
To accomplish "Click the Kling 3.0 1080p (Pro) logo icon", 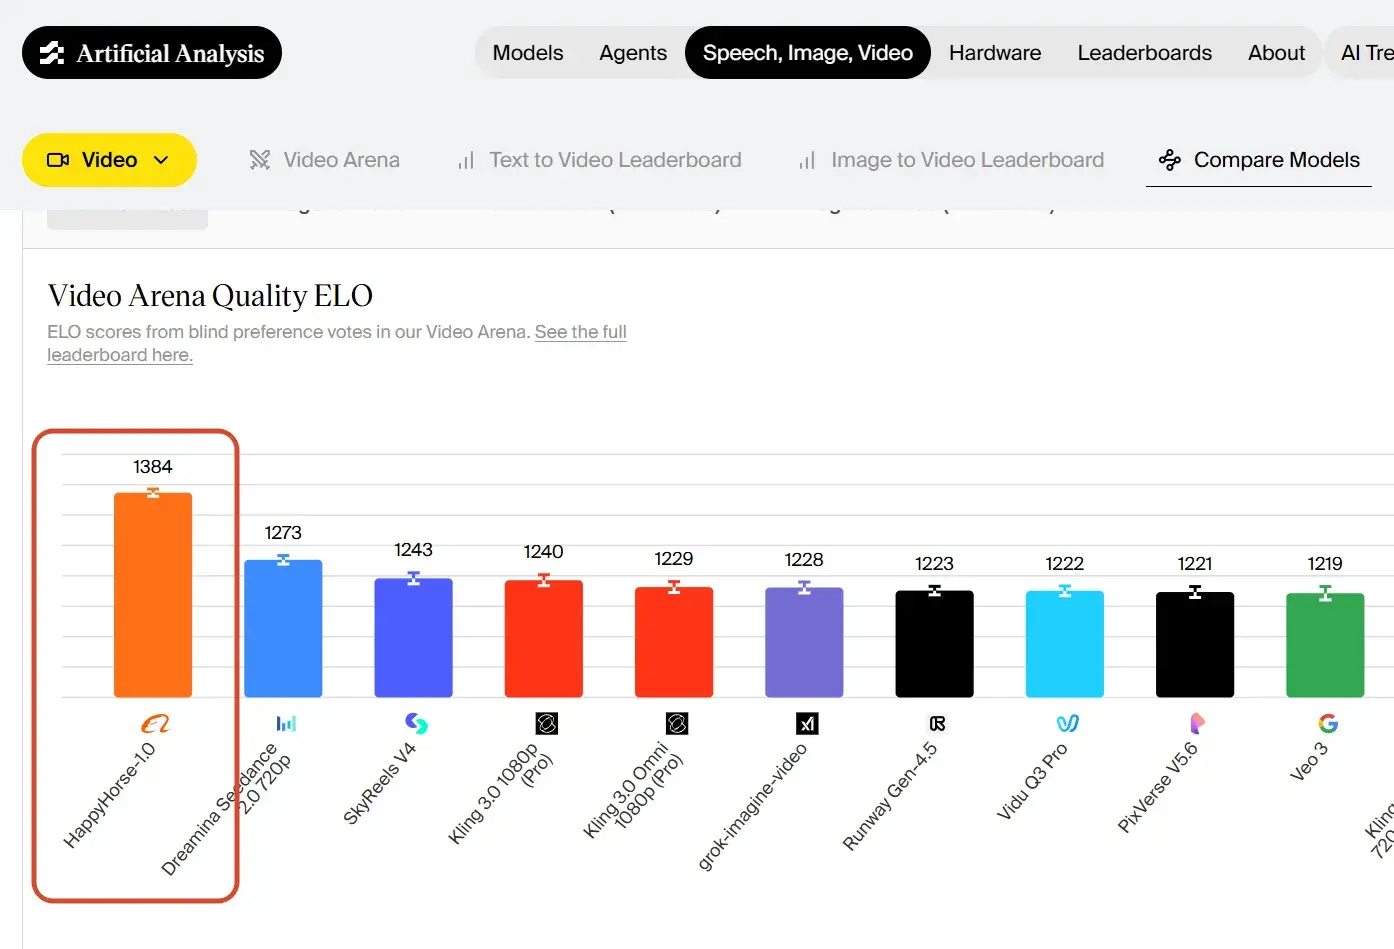I will pyautogui.click(x=546, y=723).
